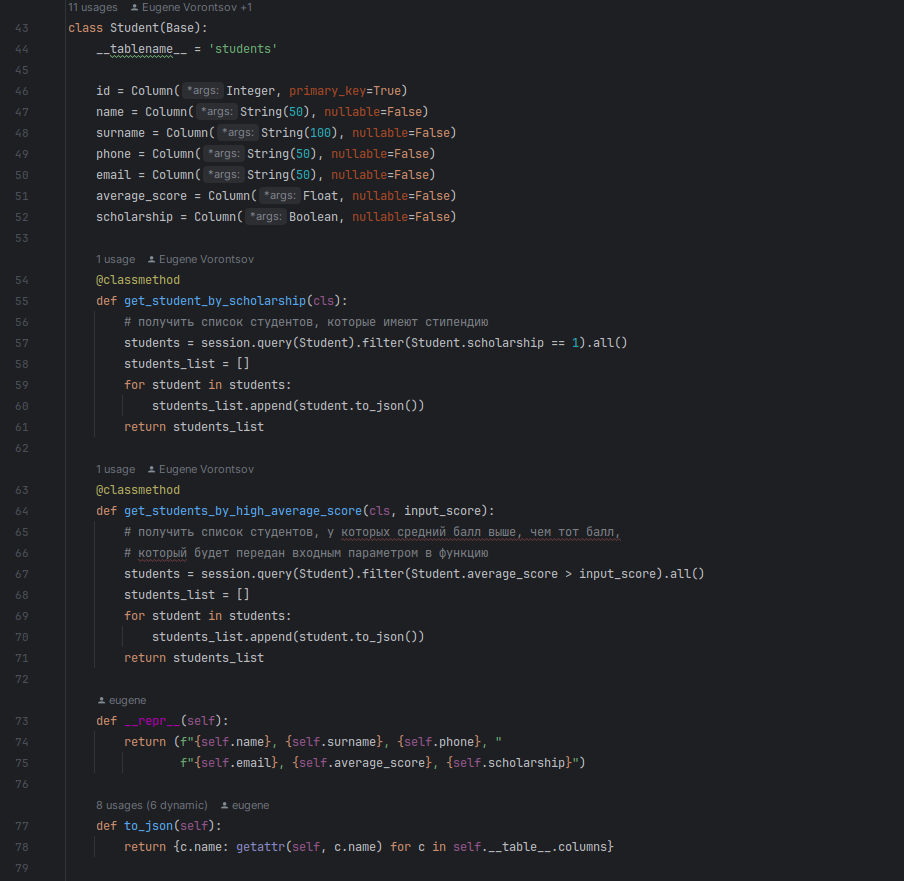904x881 pixels.
Task: Click line number 57 in the gutter
Action: click(21, 342)
